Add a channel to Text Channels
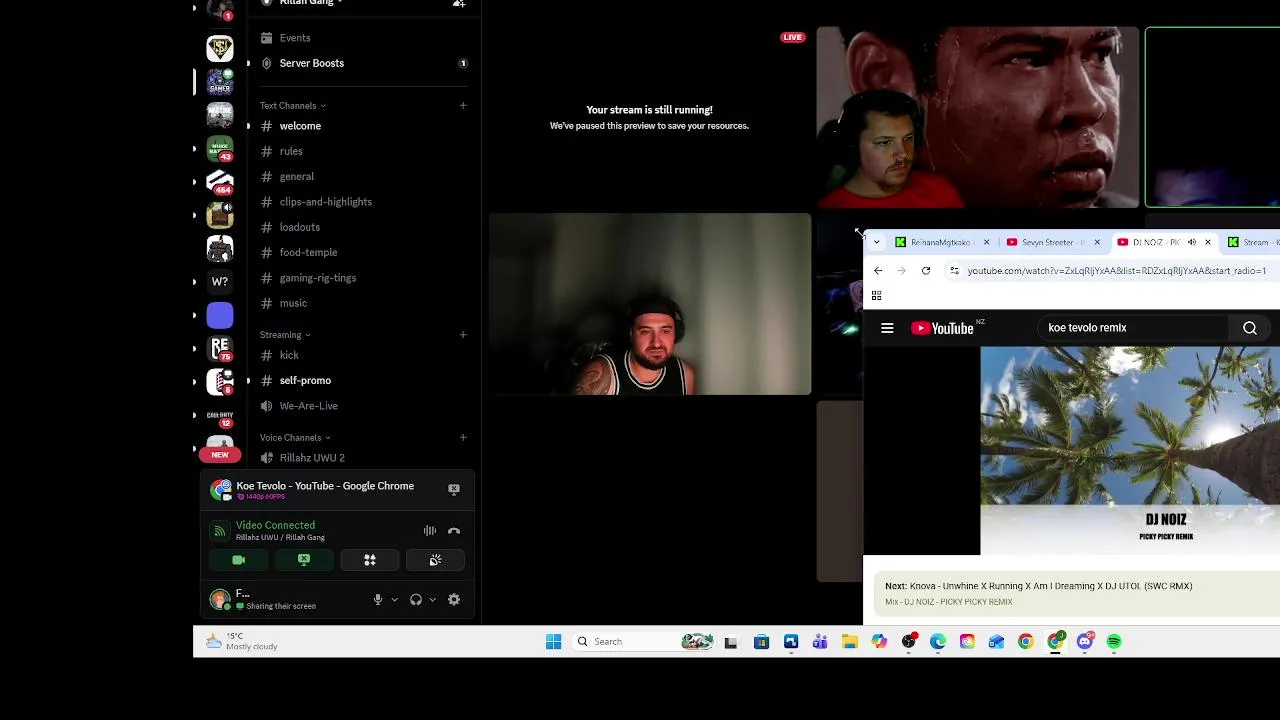1280x720 pixels. click(x=463, y=105)
